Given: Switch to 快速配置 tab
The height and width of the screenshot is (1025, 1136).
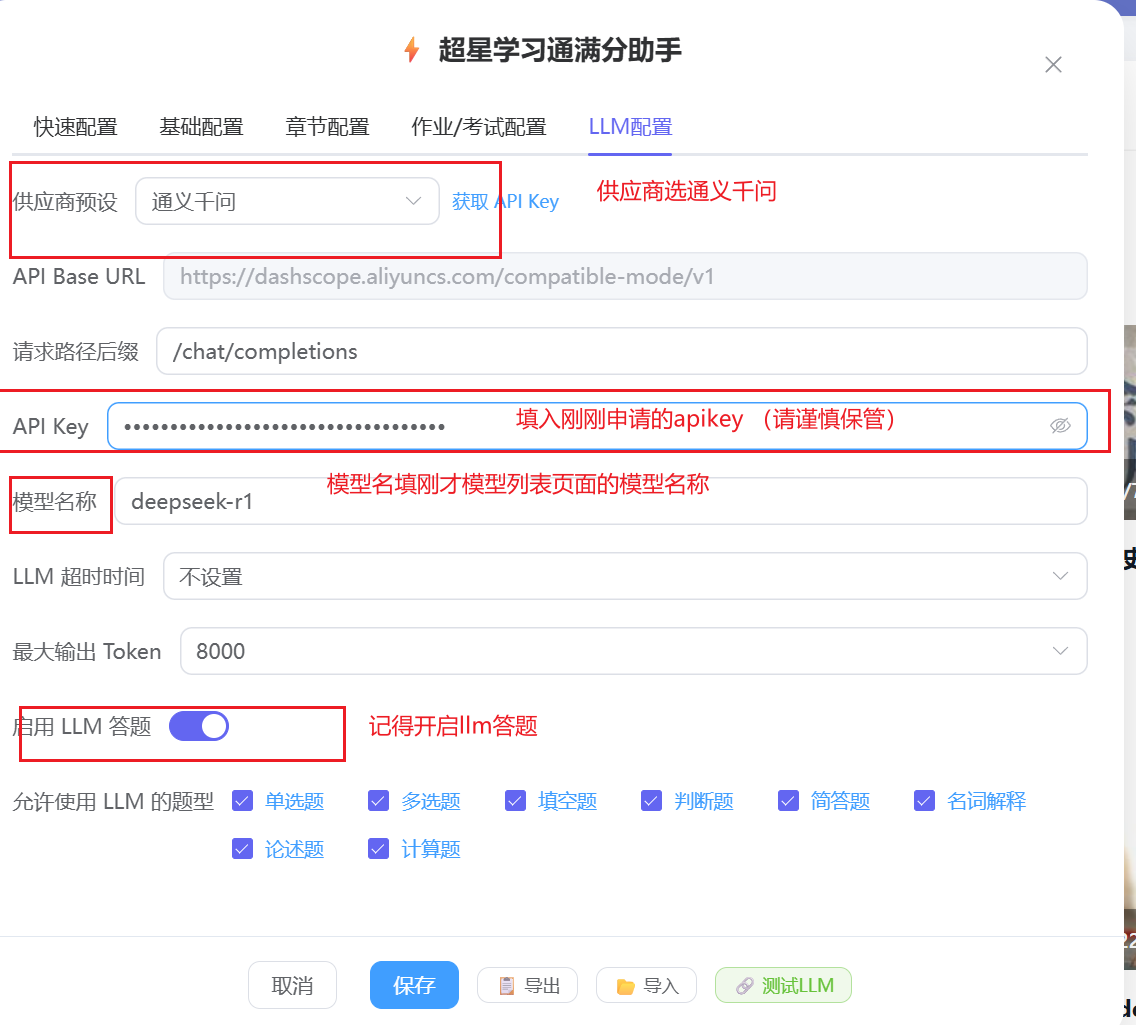Looking at the screenshot, I should point(75,127).
